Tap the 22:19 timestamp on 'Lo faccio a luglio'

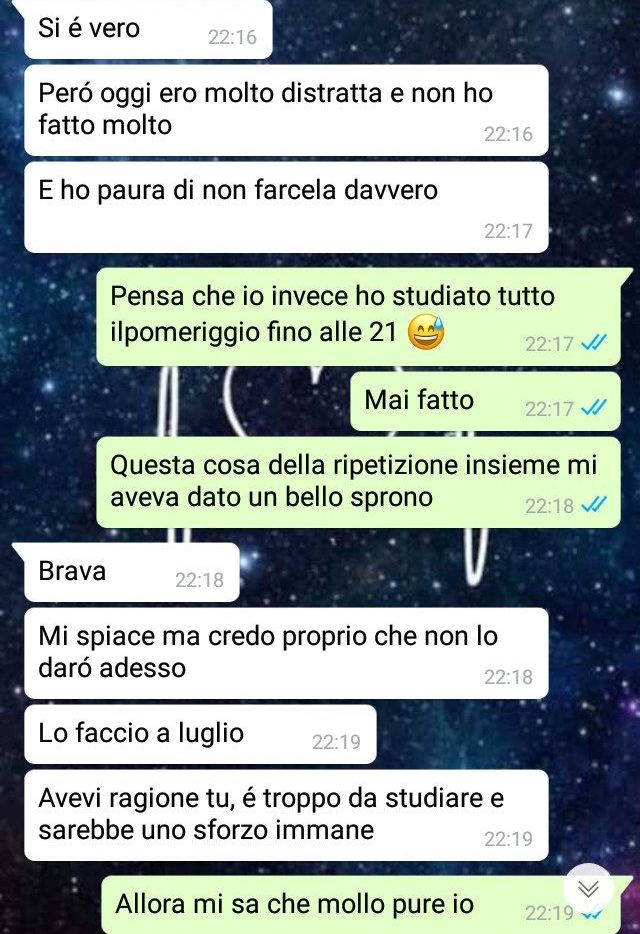click(x=336, y=742)
